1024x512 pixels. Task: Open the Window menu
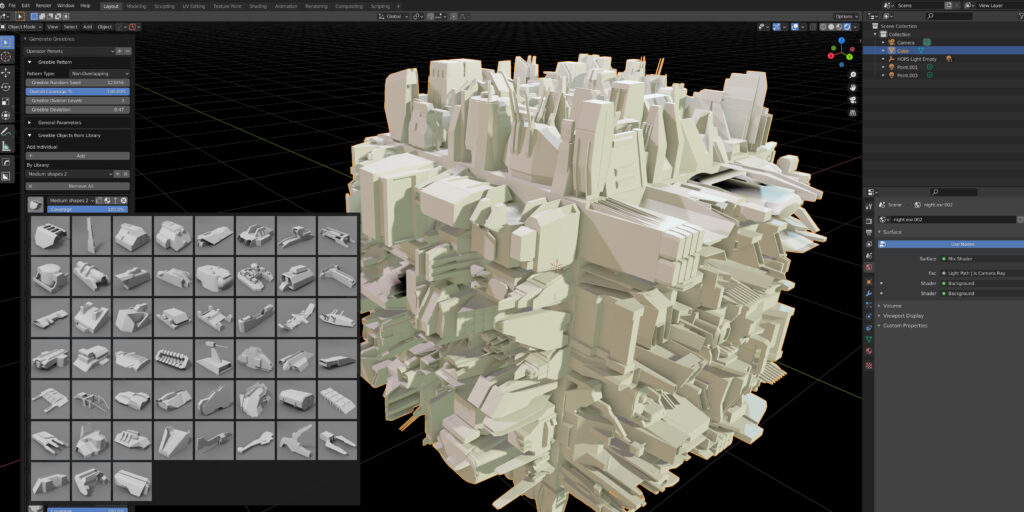point(65,5)
